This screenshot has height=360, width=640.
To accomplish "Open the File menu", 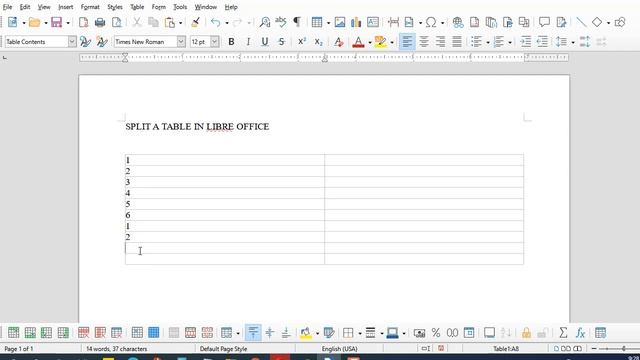I will 7,7.
